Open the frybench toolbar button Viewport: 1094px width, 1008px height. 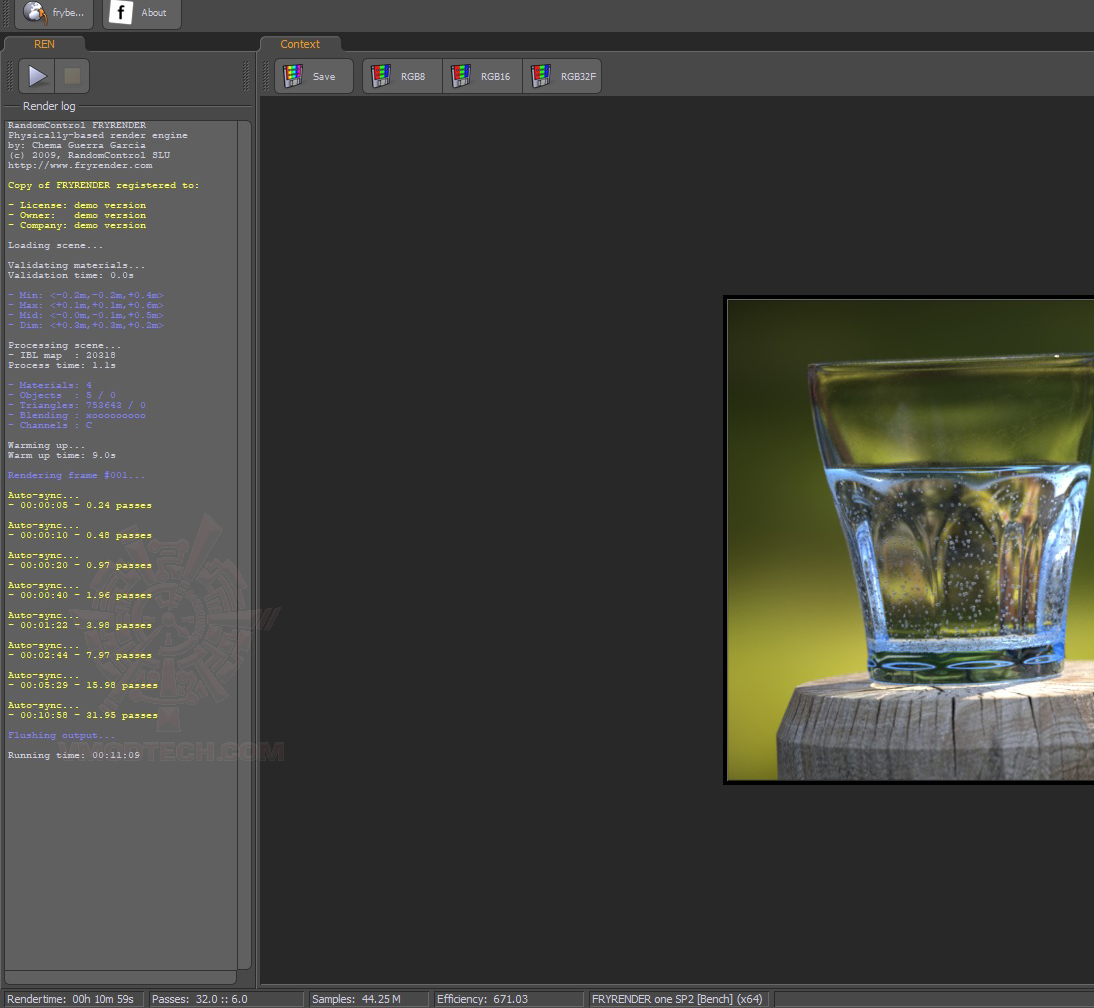(x=54, y=13)
